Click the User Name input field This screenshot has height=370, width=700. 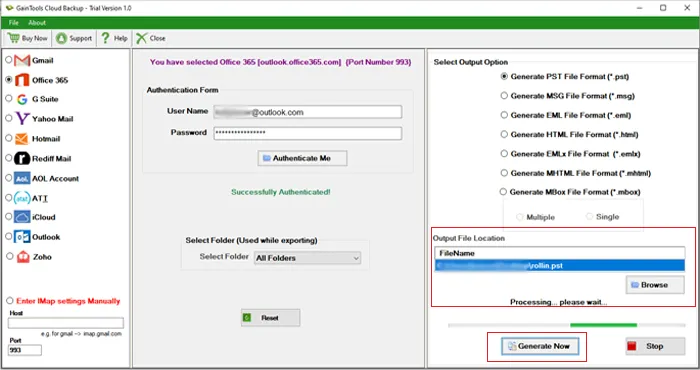(308, 112)
